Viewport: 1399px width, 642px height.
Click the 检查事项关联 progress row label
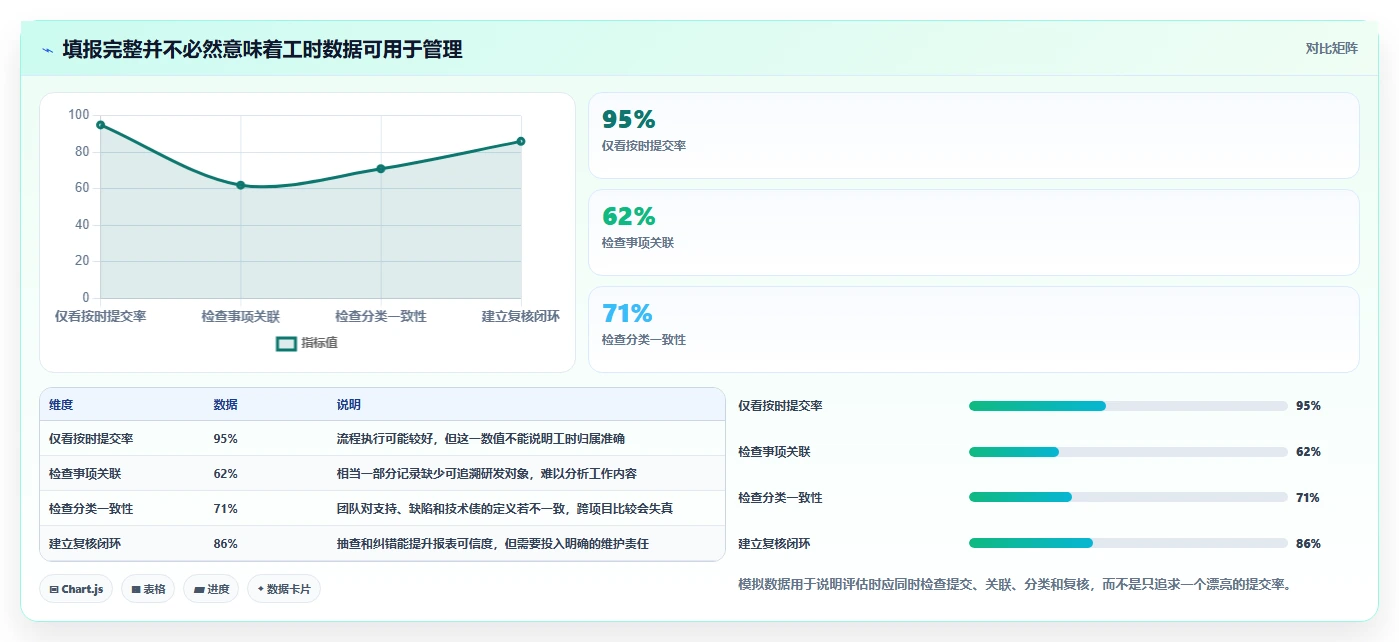774,452
